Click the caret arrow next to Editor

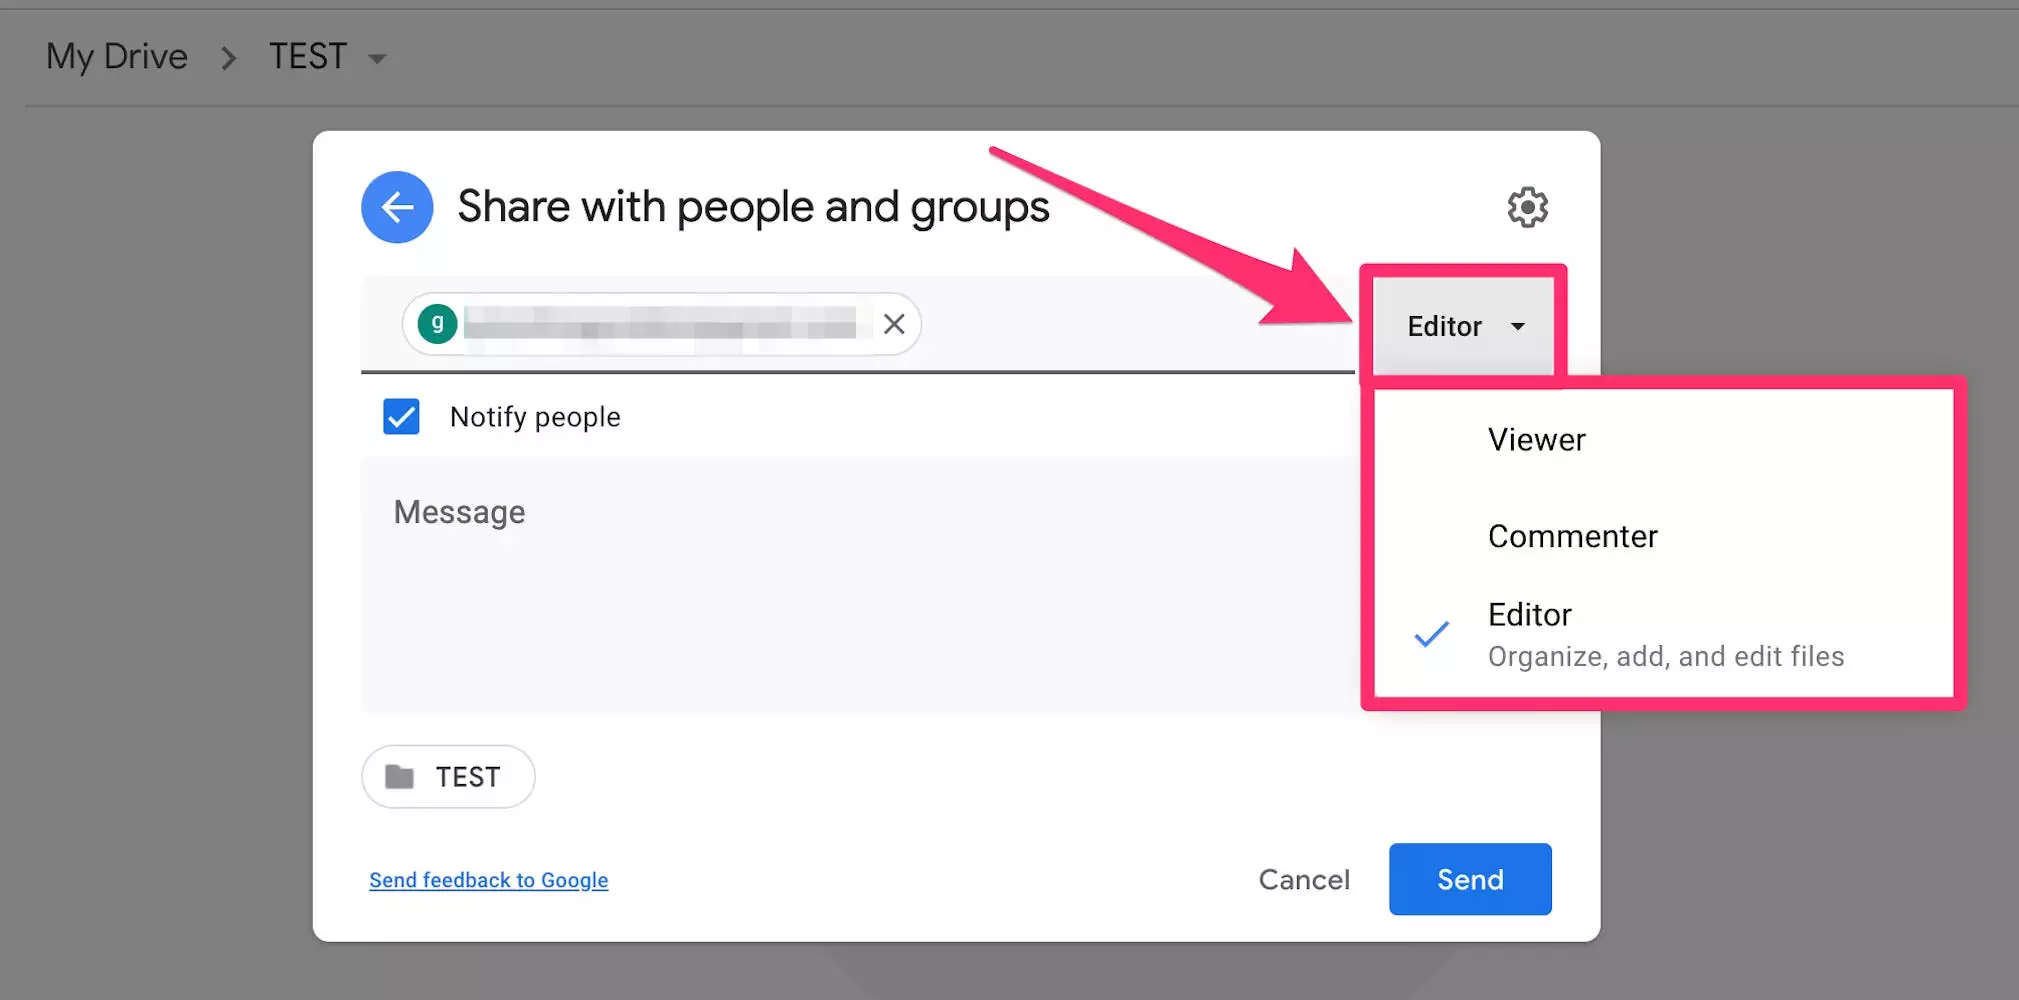(1518, 327)
